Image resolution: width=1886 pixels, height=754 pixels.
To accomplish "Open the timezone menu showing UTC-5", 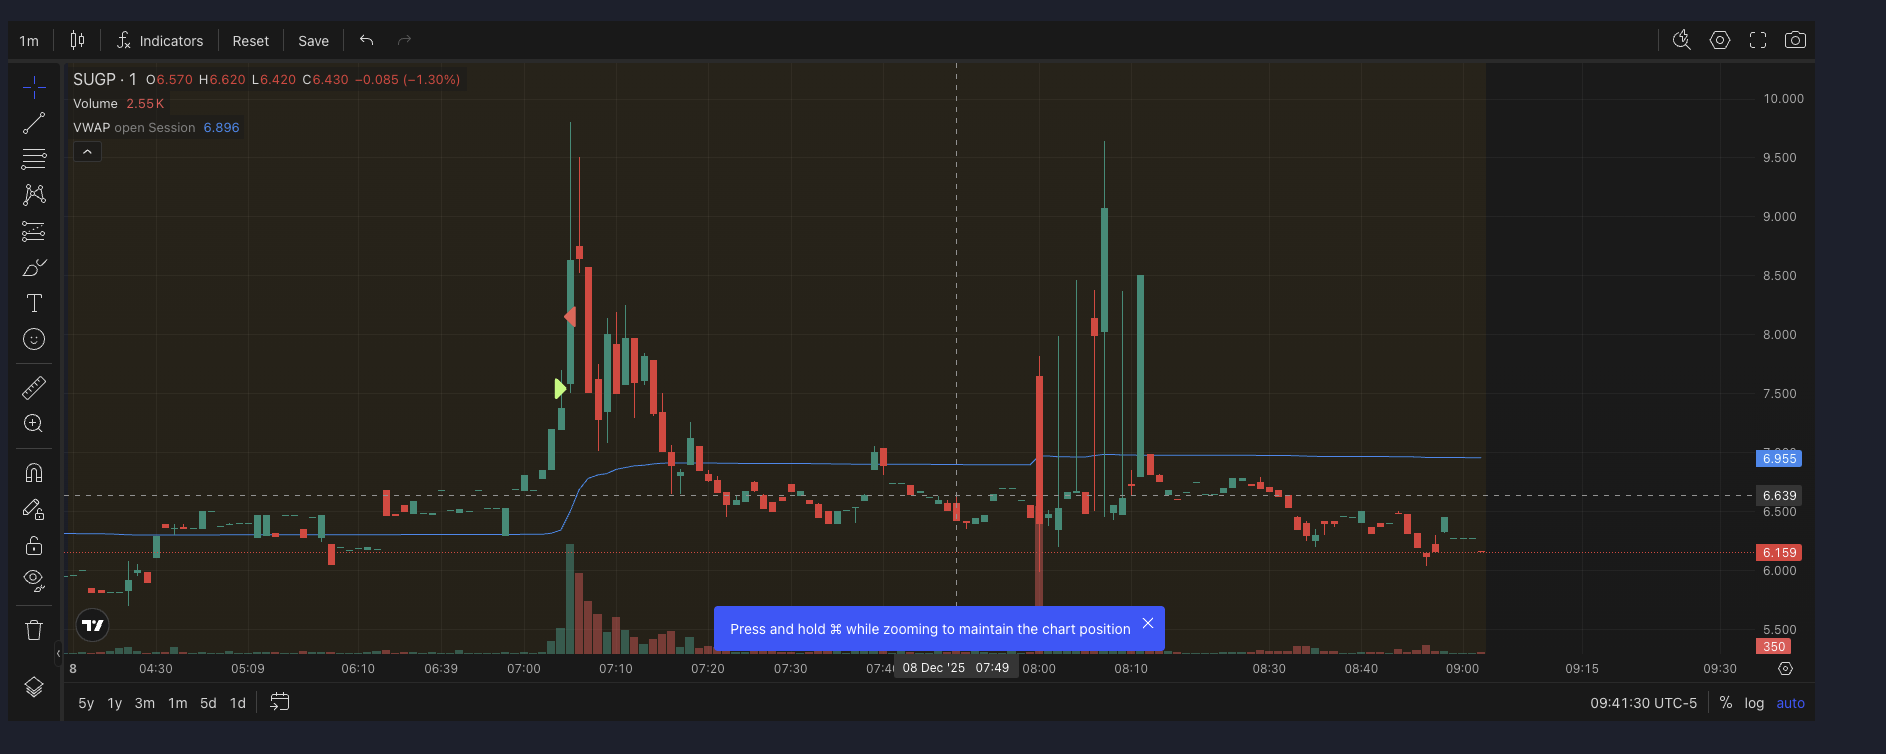I will click(x=1643, y=703).
